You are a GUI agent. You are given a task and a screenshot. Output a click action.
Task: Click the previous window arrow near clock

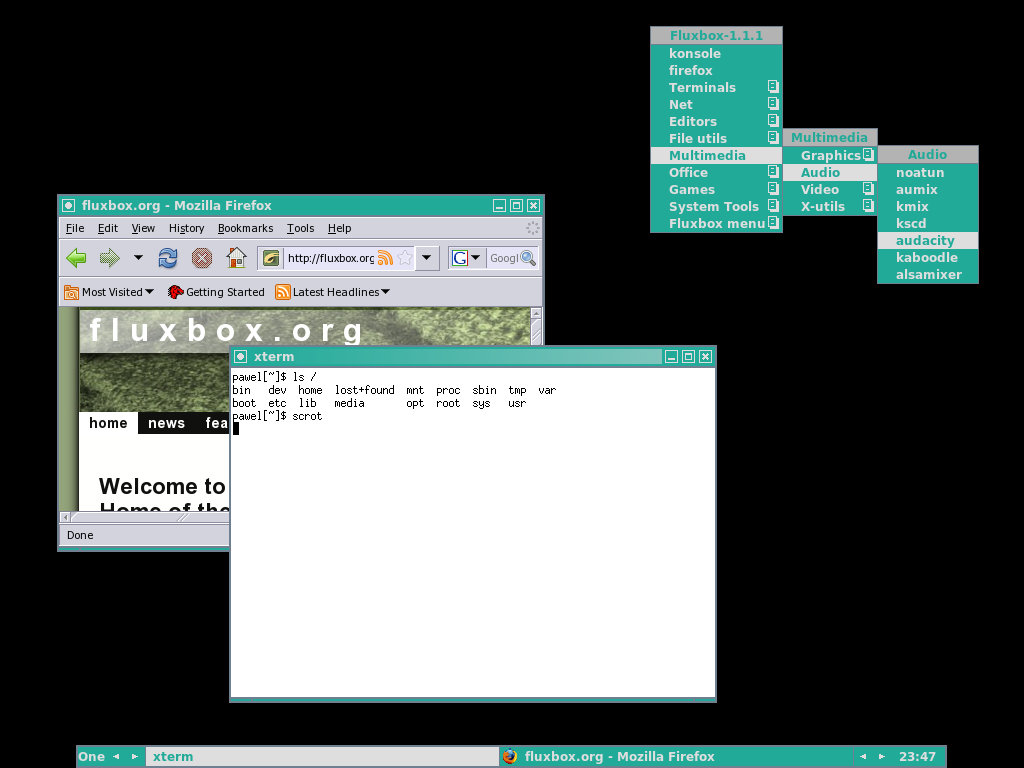coord(863,756)
